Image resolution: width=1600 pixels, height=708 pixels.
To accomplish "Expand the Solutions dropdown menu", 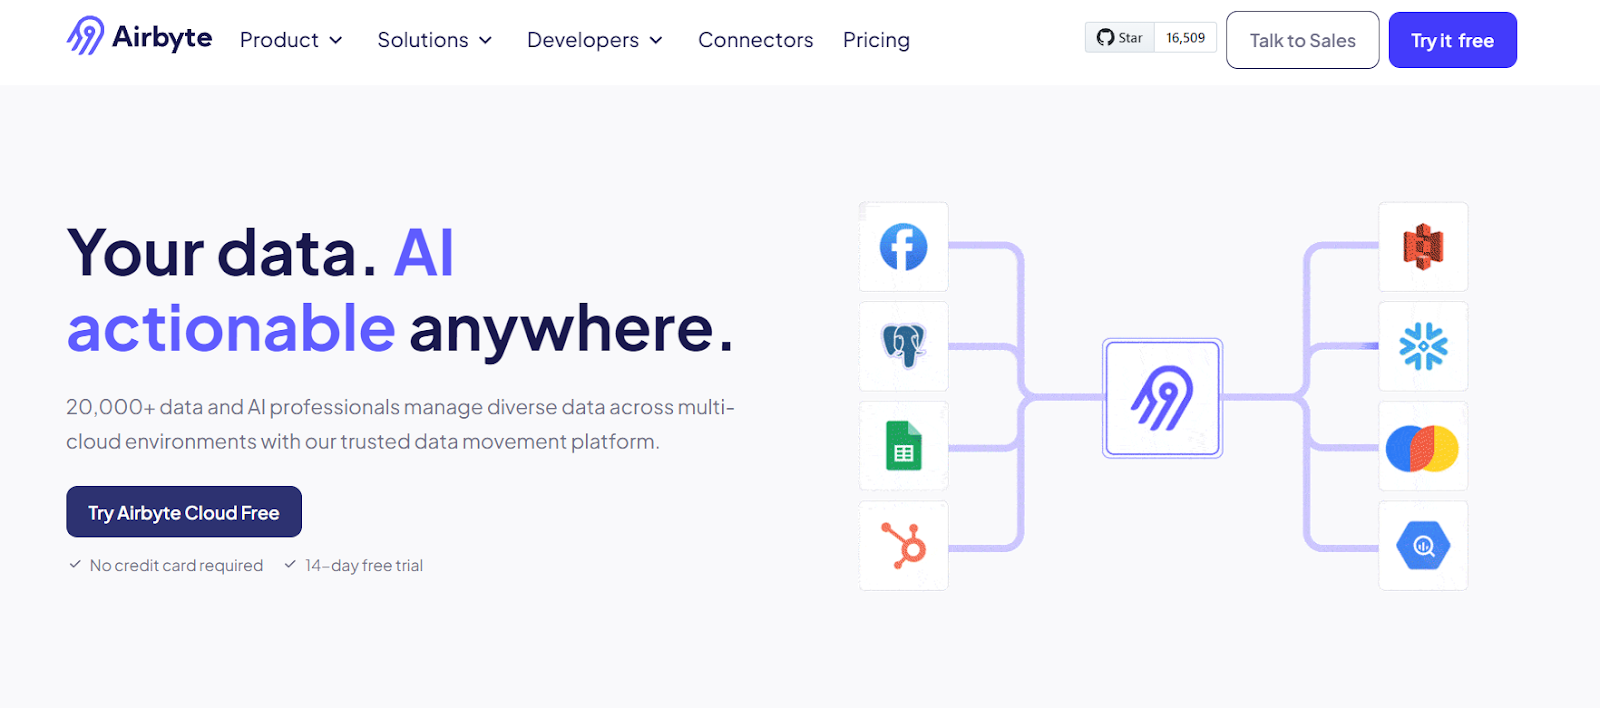I will (435, 40).
